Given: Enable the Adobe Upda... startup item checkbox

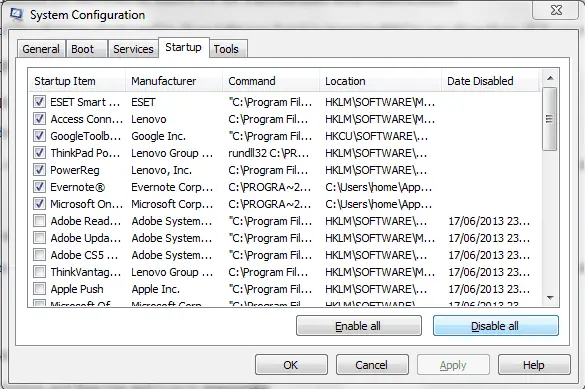Looking at the screenshot, I should 39,238.
